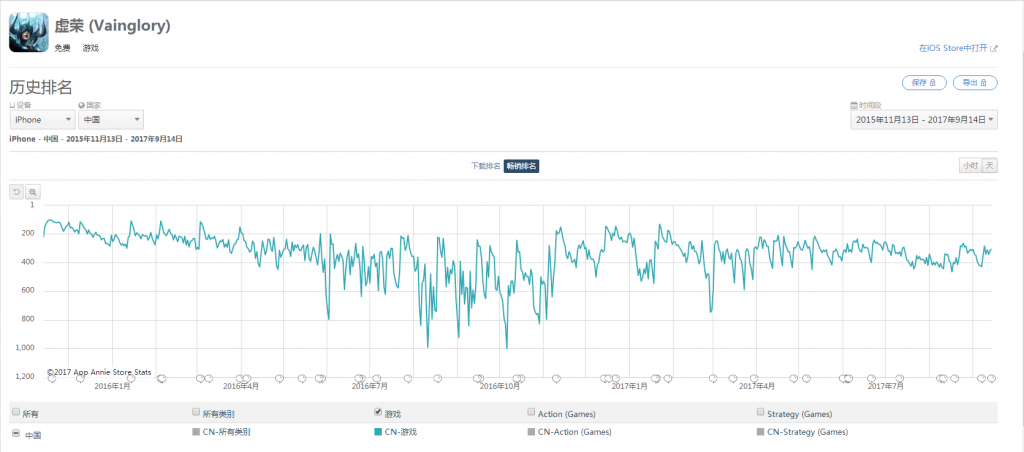The height and width of the screenshot is (452, 1024).
Task: Click the chart zoom magnifier icon
Action: click(32, 191)
